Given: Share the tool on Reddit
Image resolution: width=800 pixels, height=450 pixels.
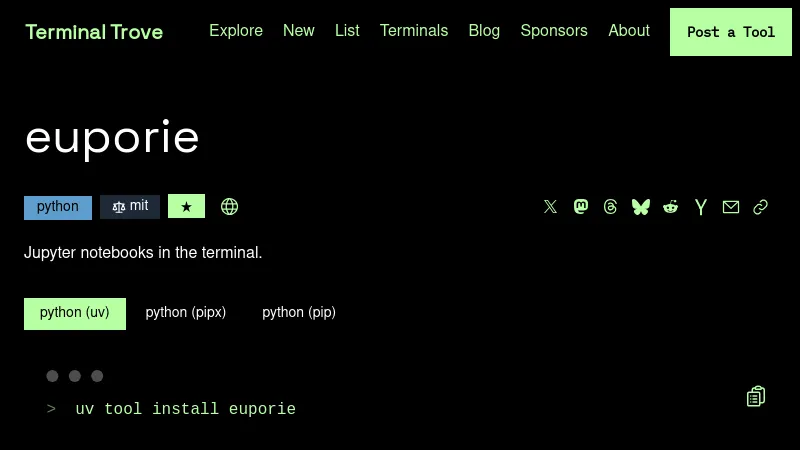Looking at the screenshot, I should [671, 207].
